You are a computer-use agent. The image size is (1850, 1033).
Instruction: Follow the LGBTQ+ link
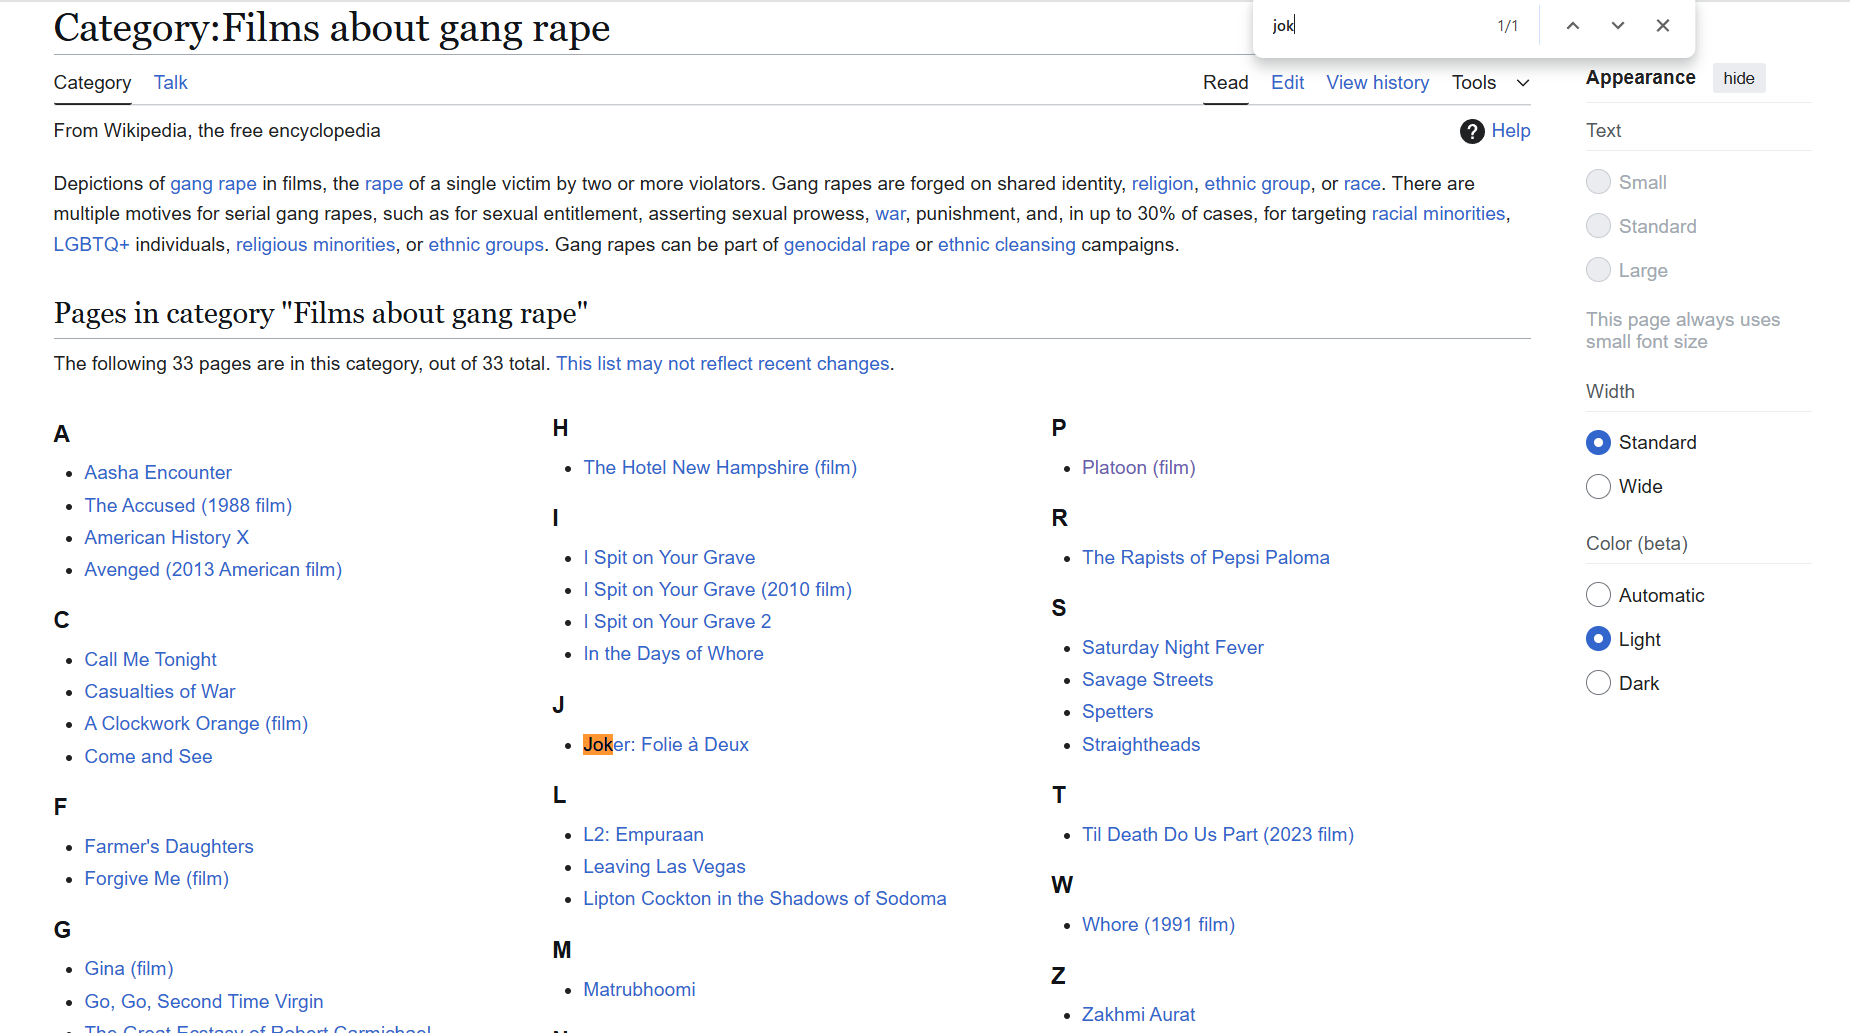[x=91, y=245]
